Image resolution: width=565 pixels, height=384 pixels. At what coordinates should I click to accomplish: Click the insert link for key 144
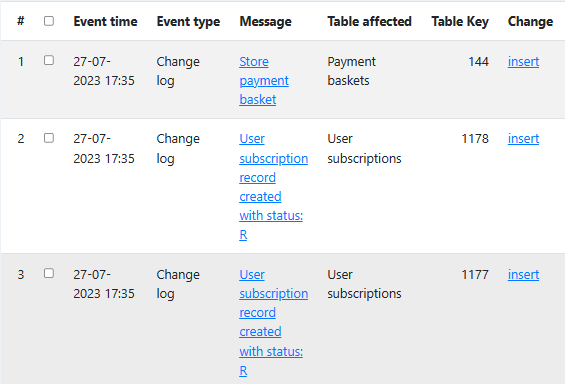click(523, 62)
